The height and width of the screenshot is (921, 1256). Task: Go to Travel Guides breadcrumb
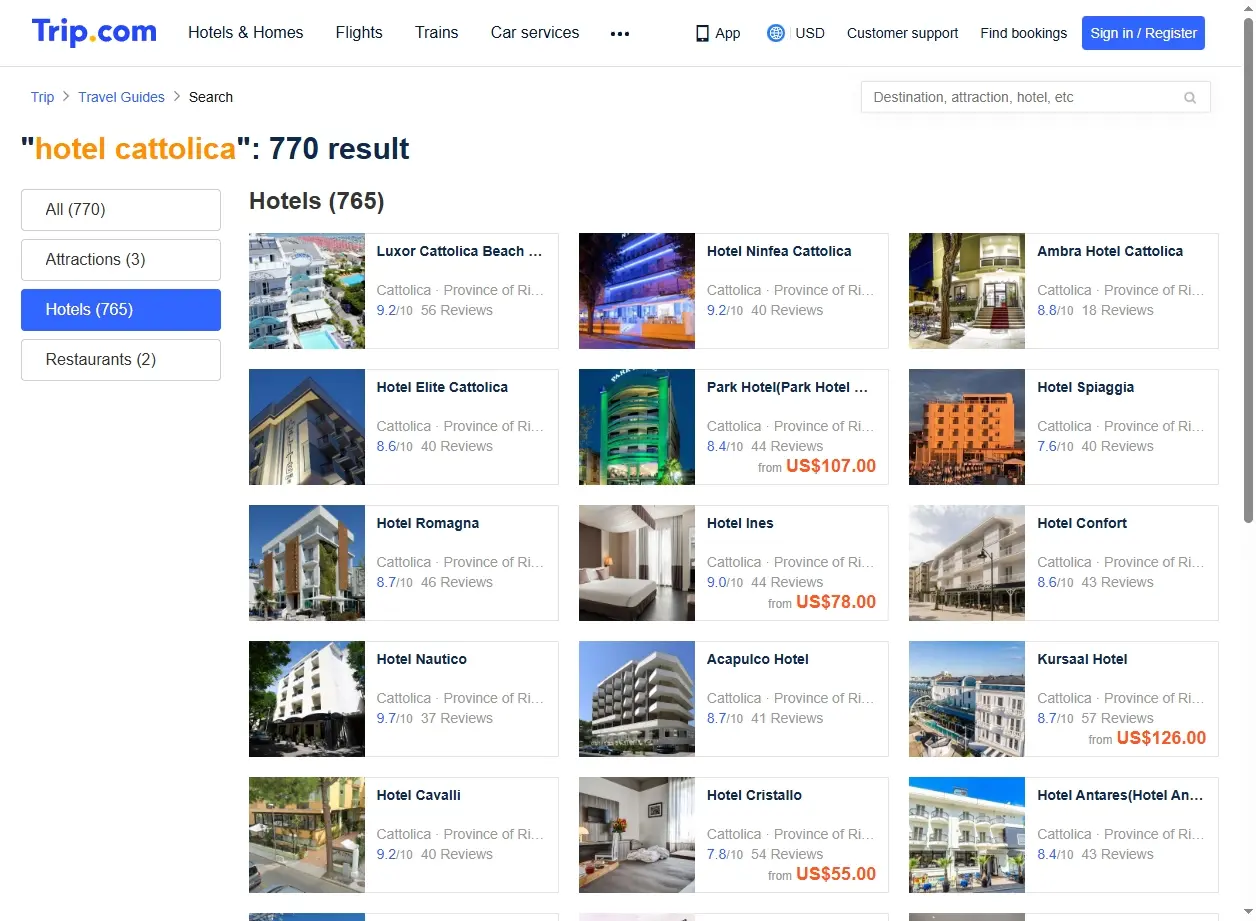tap(121, 97)
